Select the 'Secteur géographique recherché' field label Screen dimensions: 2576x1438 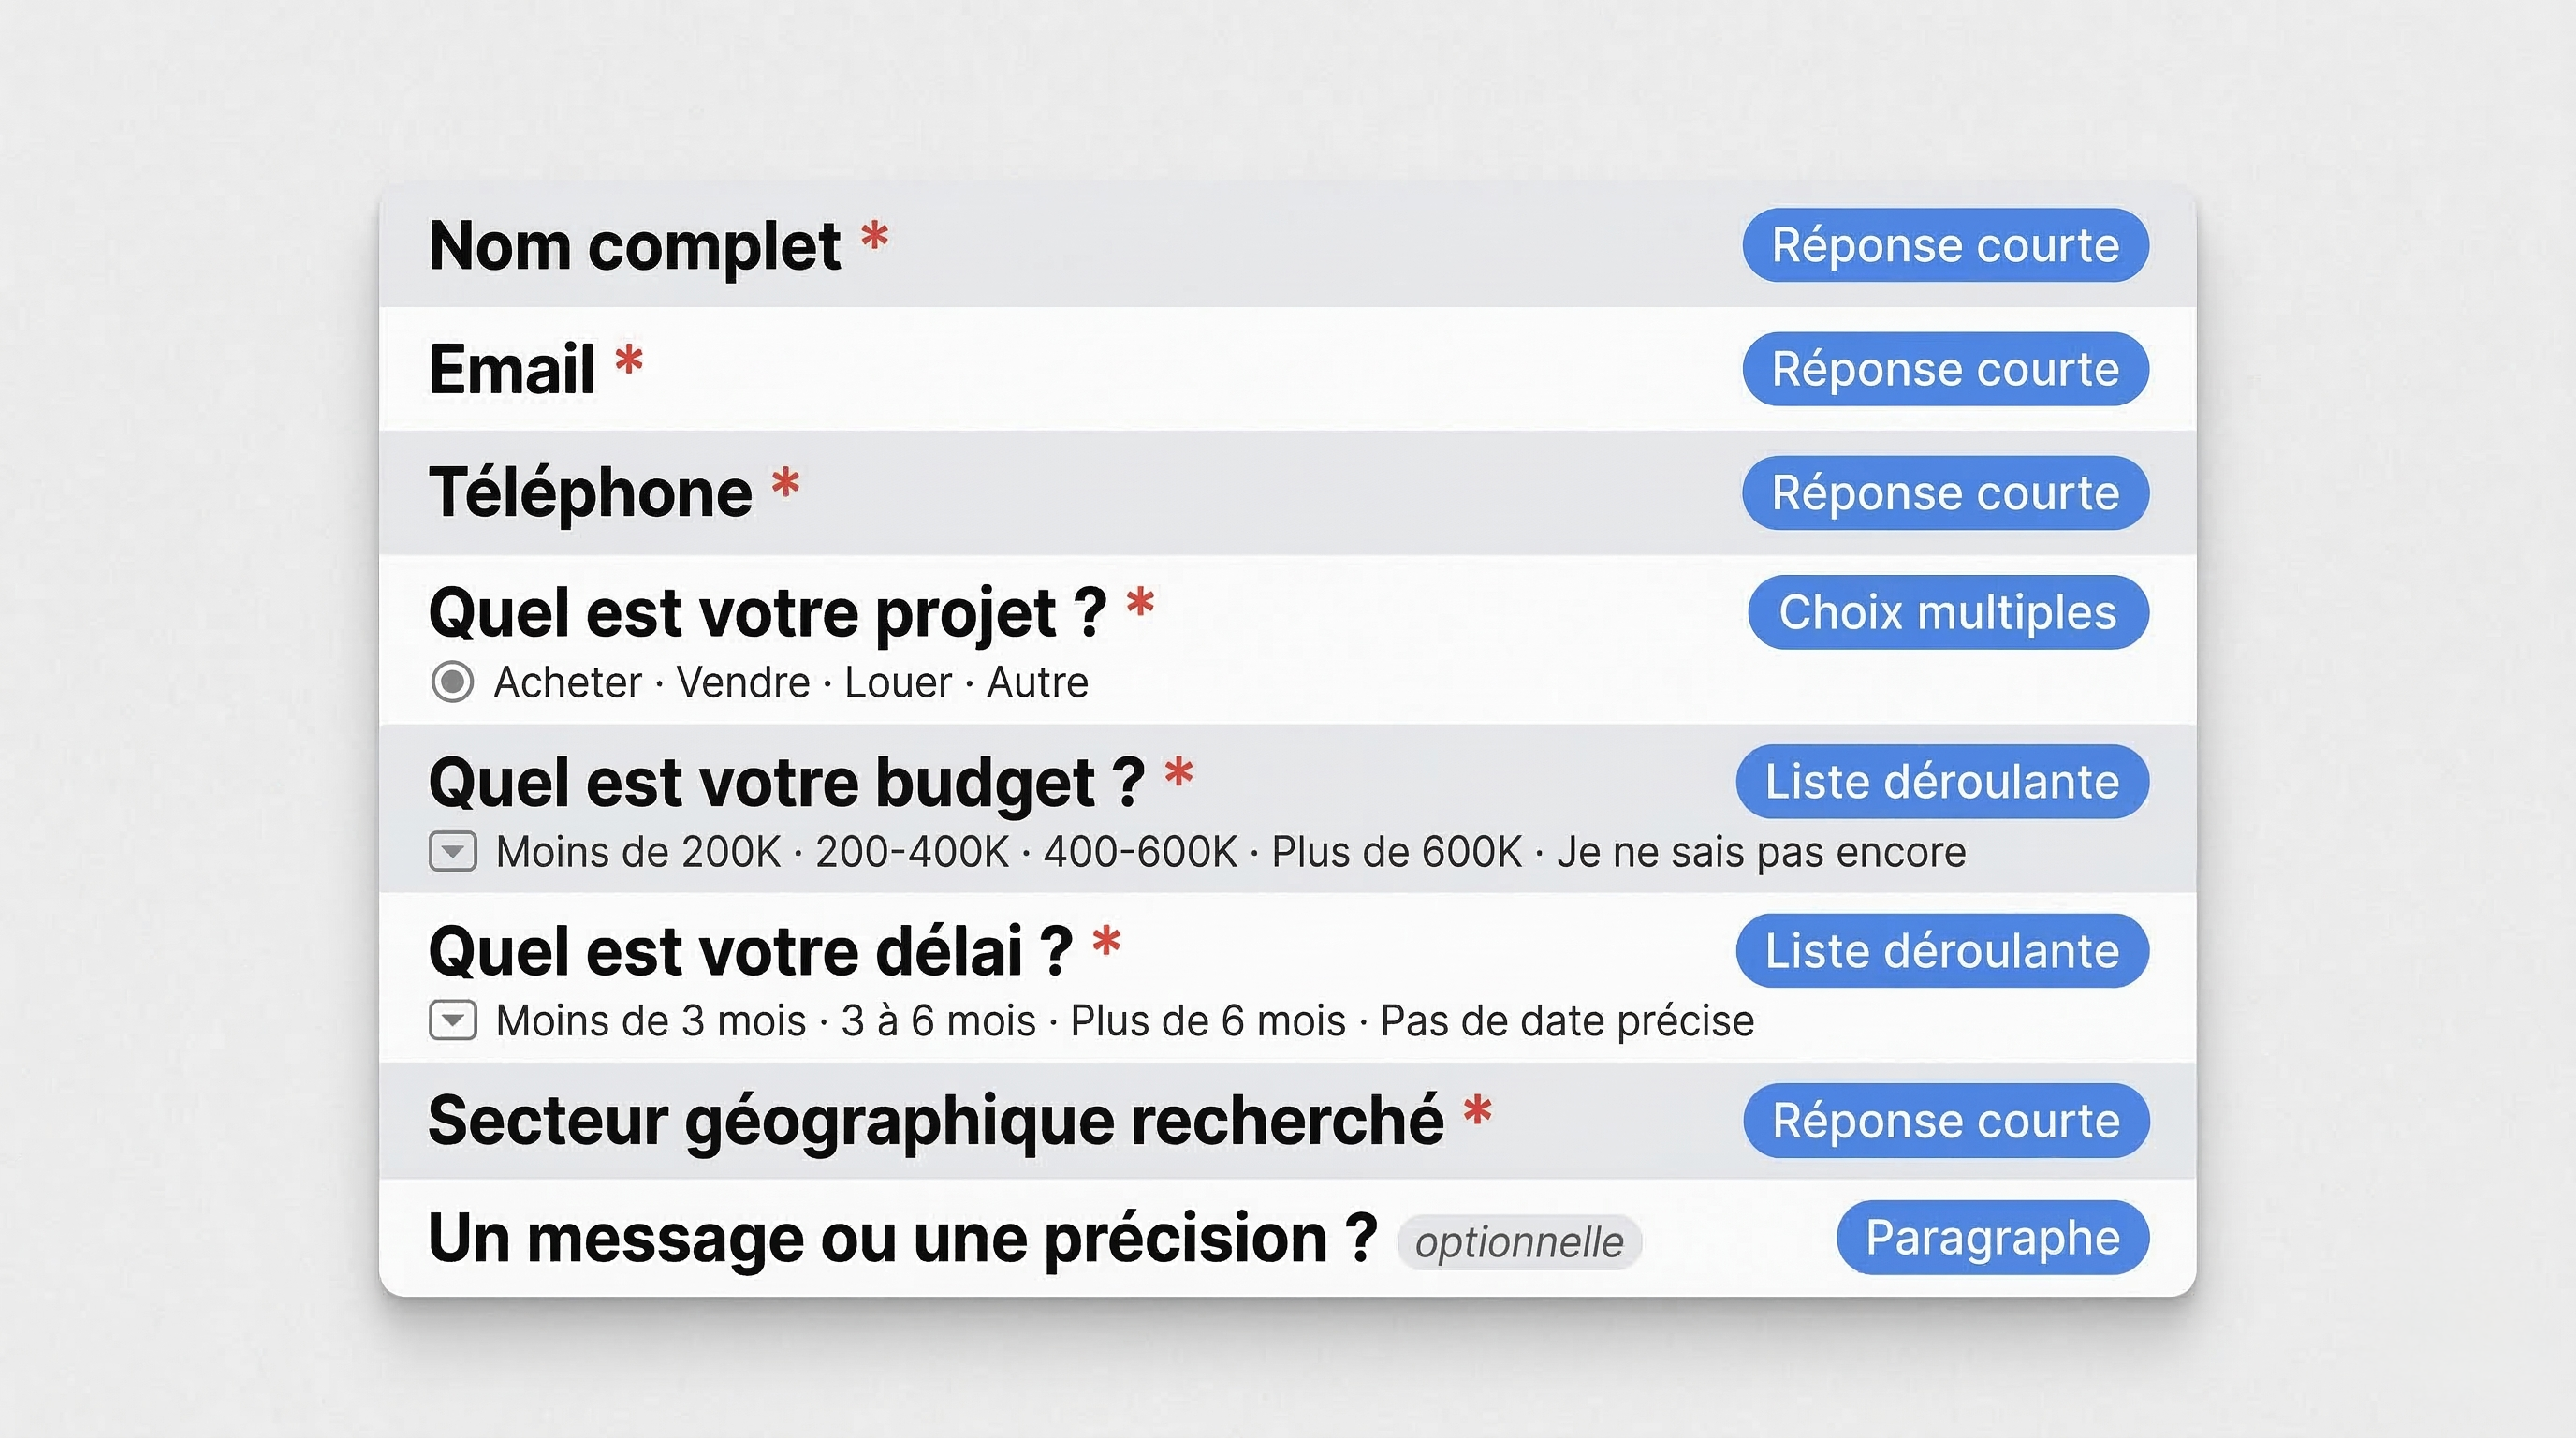click(x=935, y=1120)
